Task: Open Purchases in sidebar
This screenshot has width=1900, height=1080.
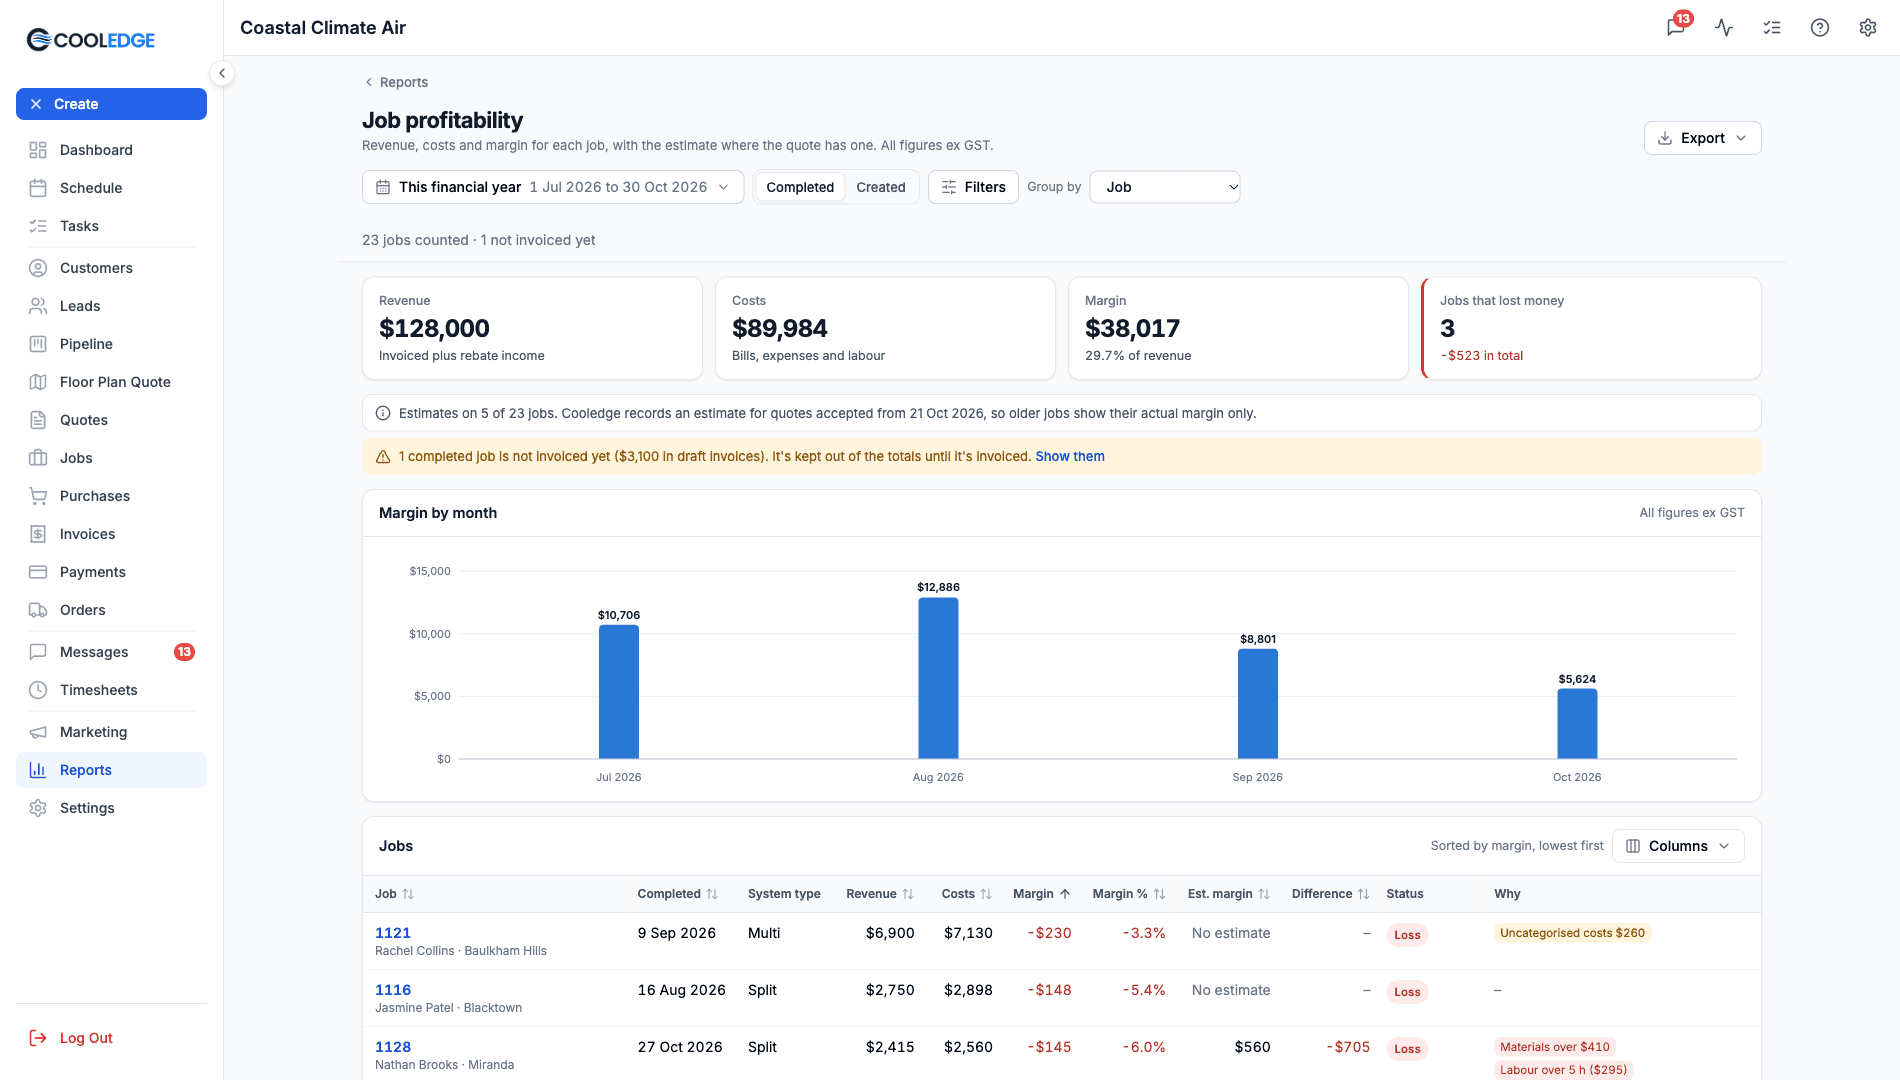Action: point(111,496)
